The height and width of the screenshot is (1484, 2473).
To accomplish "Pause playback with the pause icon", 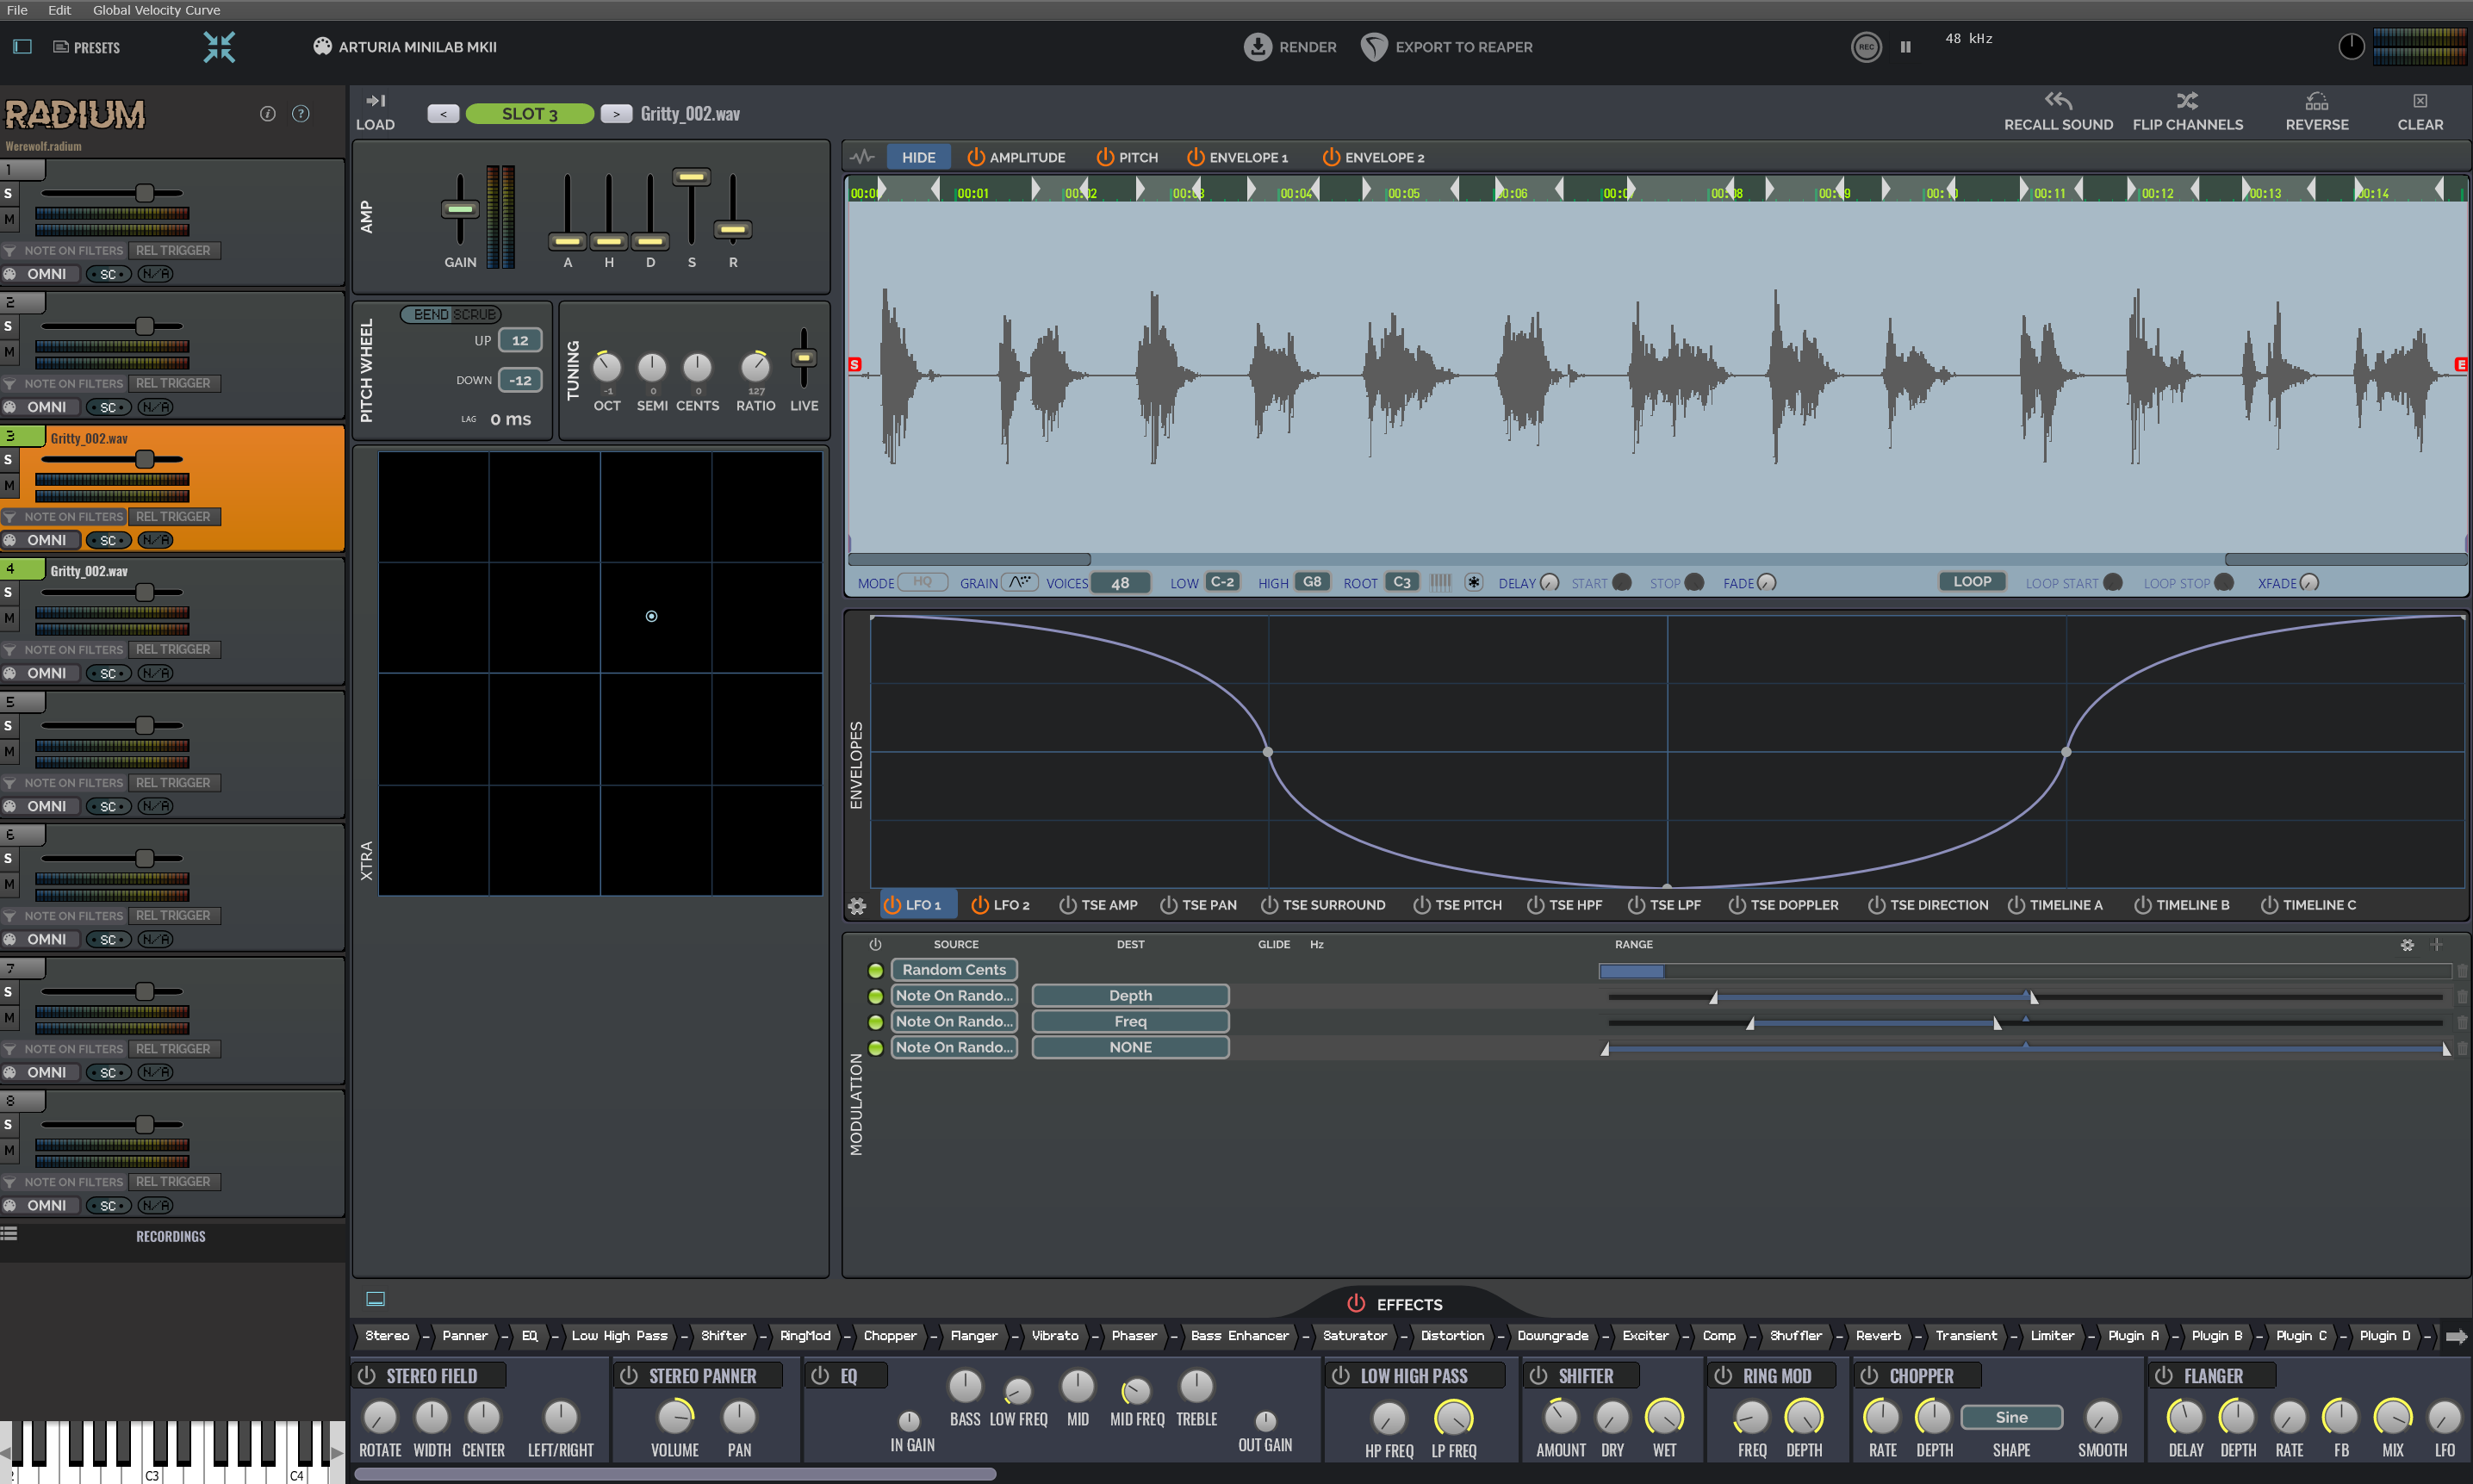I will (1905, 47).
